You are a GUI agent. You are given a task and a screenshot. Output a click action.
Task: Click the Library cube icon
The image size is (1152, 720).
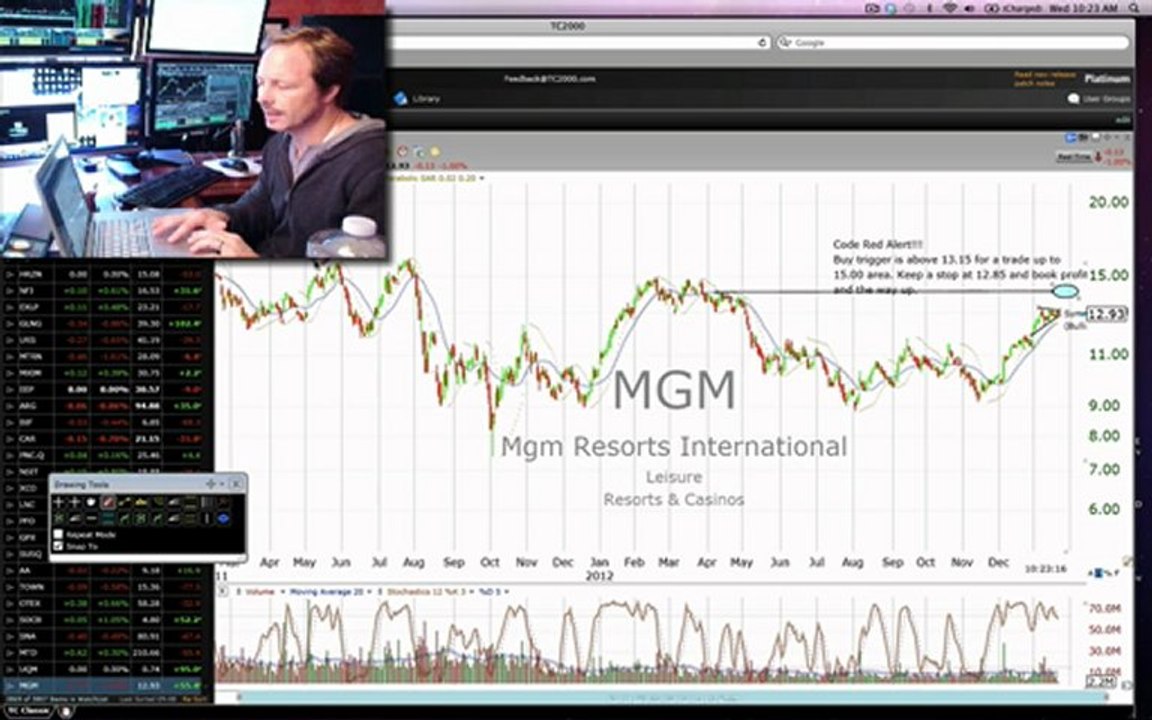click(x=400, y=98)
